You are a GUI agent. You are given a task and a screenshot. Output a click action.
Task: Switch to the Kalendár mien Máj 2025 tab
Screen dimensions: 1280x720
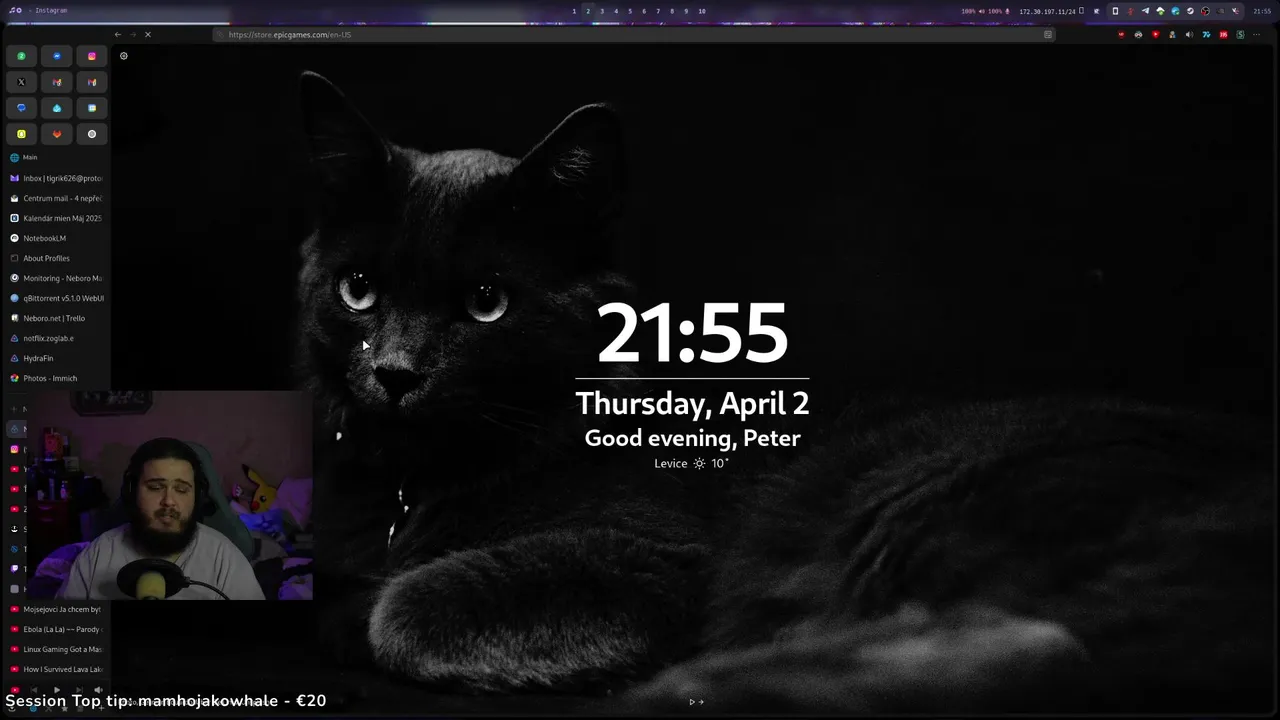click(56, 218)
